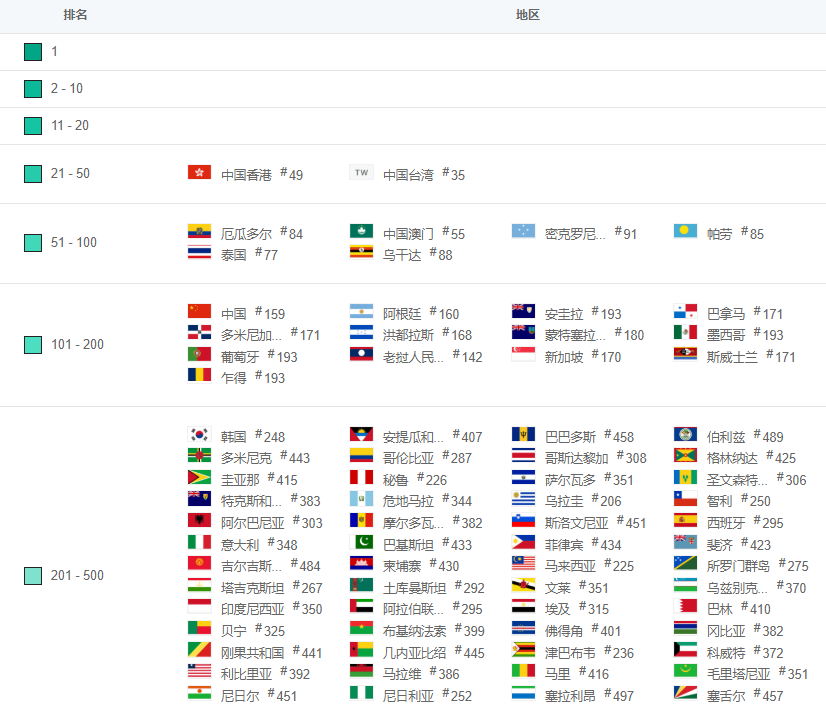Open the 中国香港 region entry

click(246, 174)
